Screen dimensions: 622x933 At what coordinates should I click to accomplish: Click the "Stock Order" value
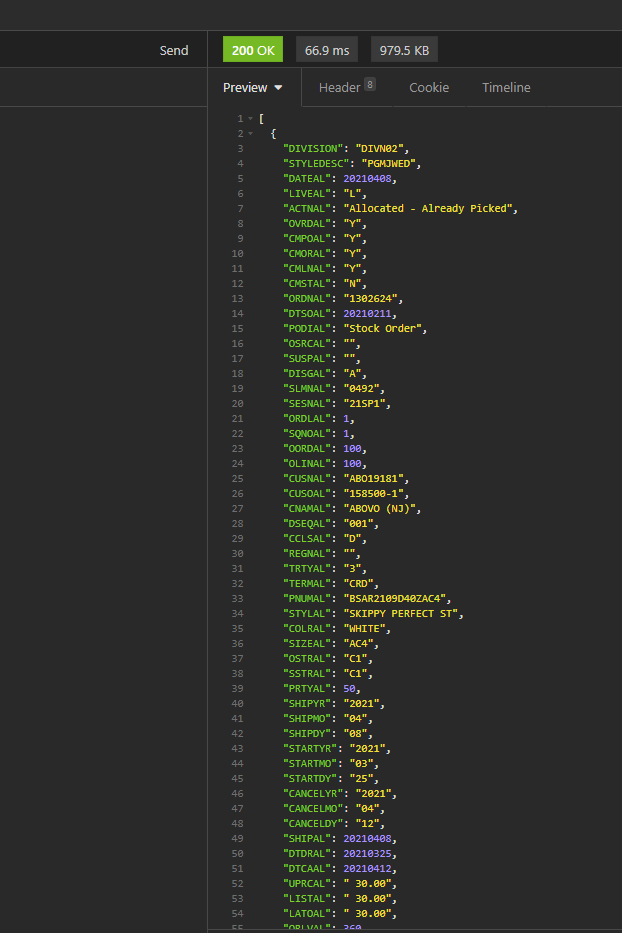[382, 328]
